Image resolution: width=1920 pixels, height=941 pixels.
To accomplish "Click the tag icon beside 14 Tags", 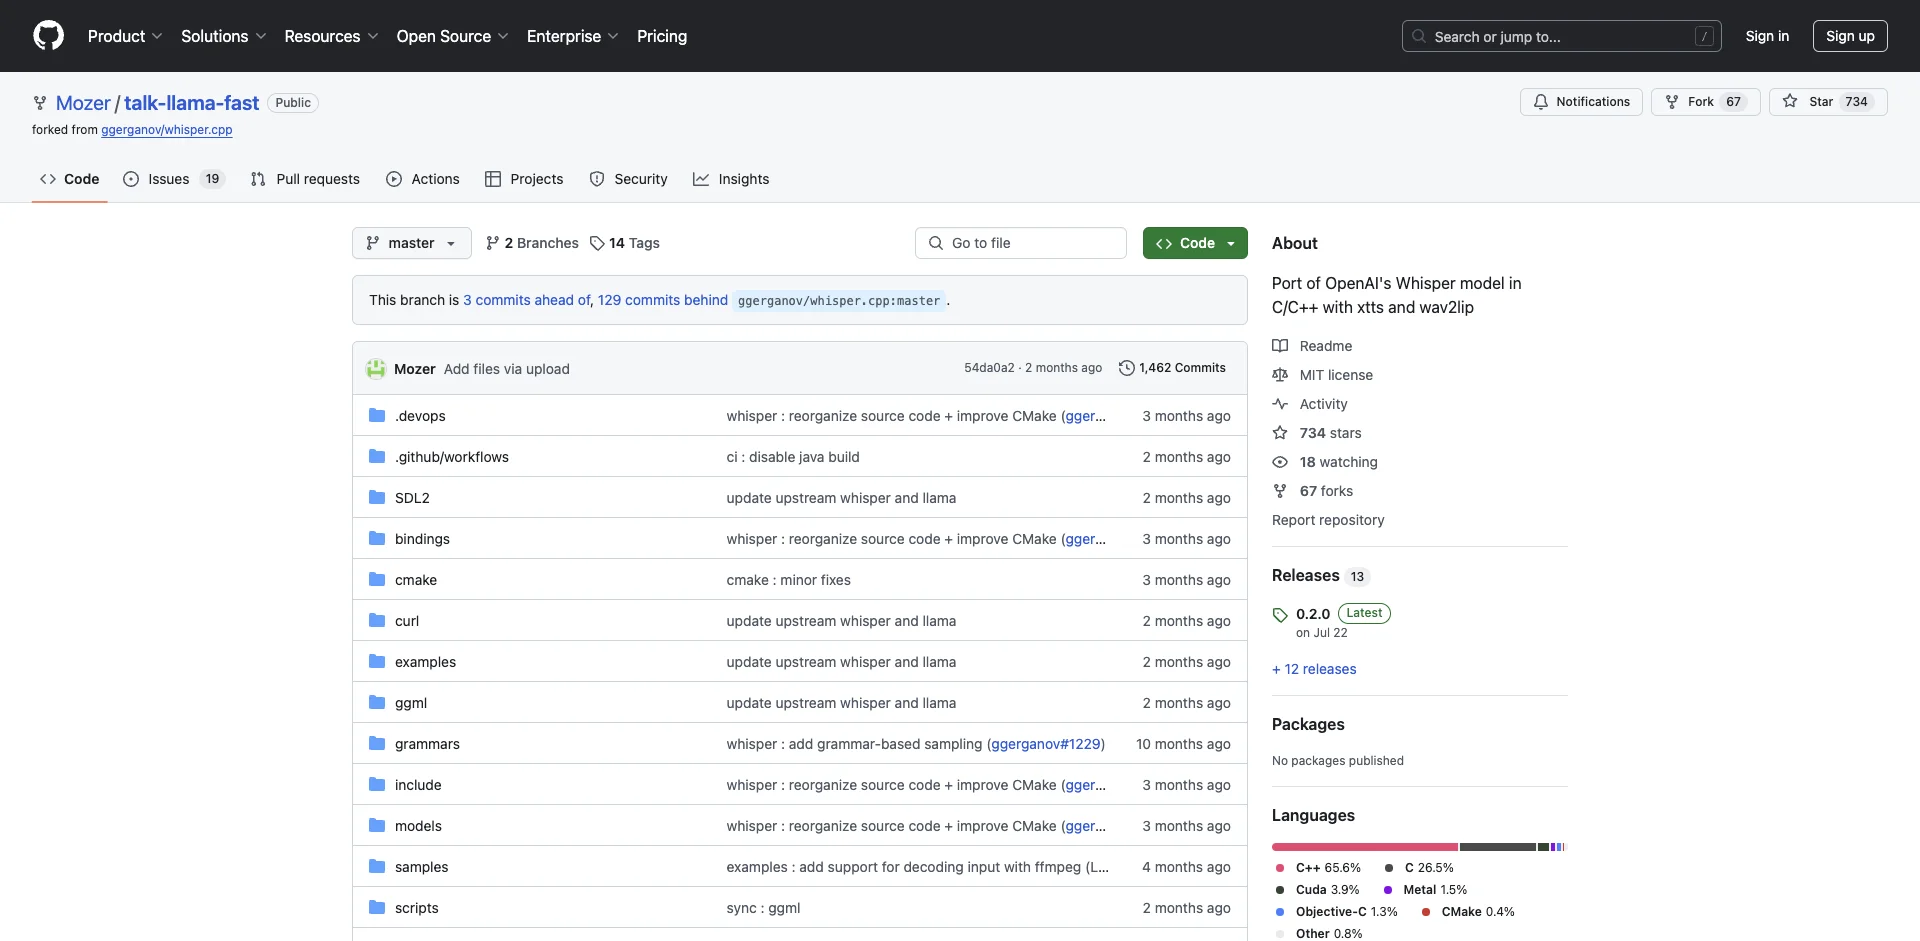I will [x=597, y=243].
